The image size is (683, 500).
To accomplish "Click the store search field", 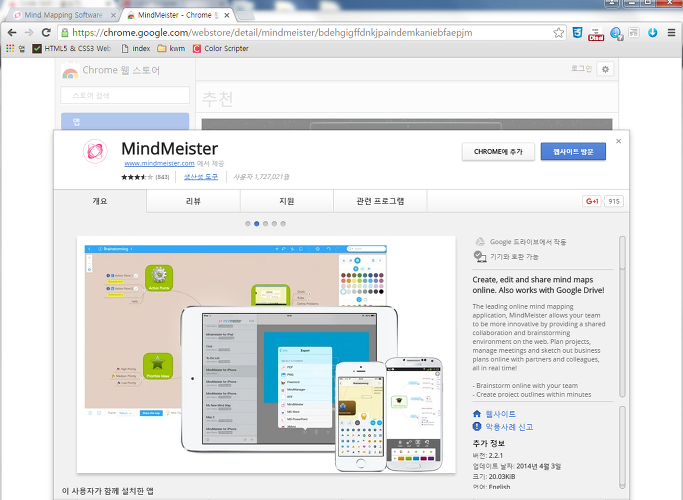I will pos(125,95).
